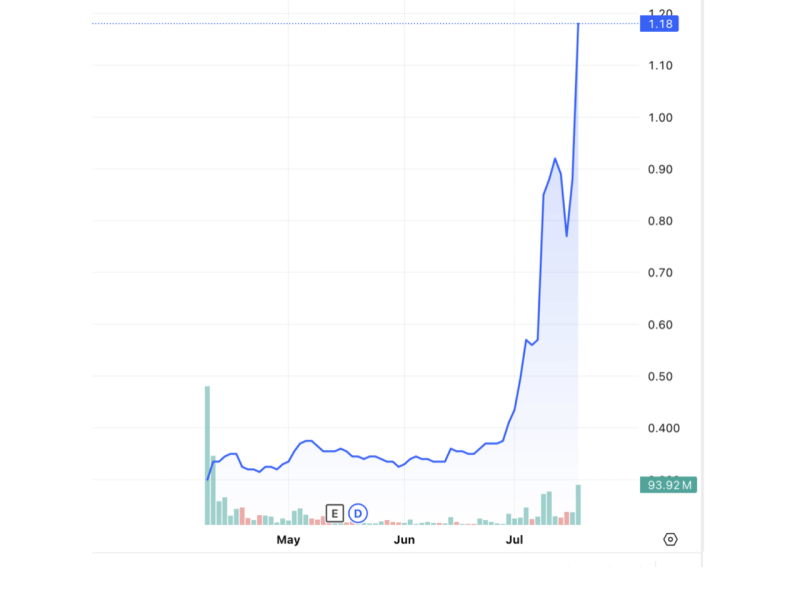This screenshot has height=600, width=800.
Task: Open the chart settings hexagon icon
Action: 668,538
